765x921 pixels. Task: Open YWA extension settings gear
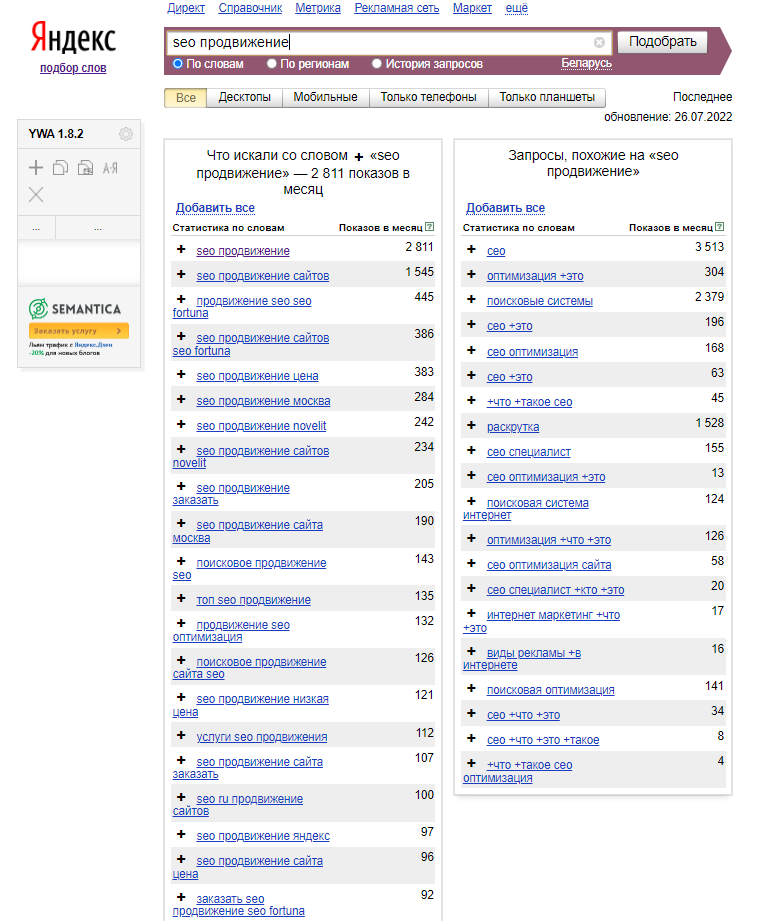126,134
